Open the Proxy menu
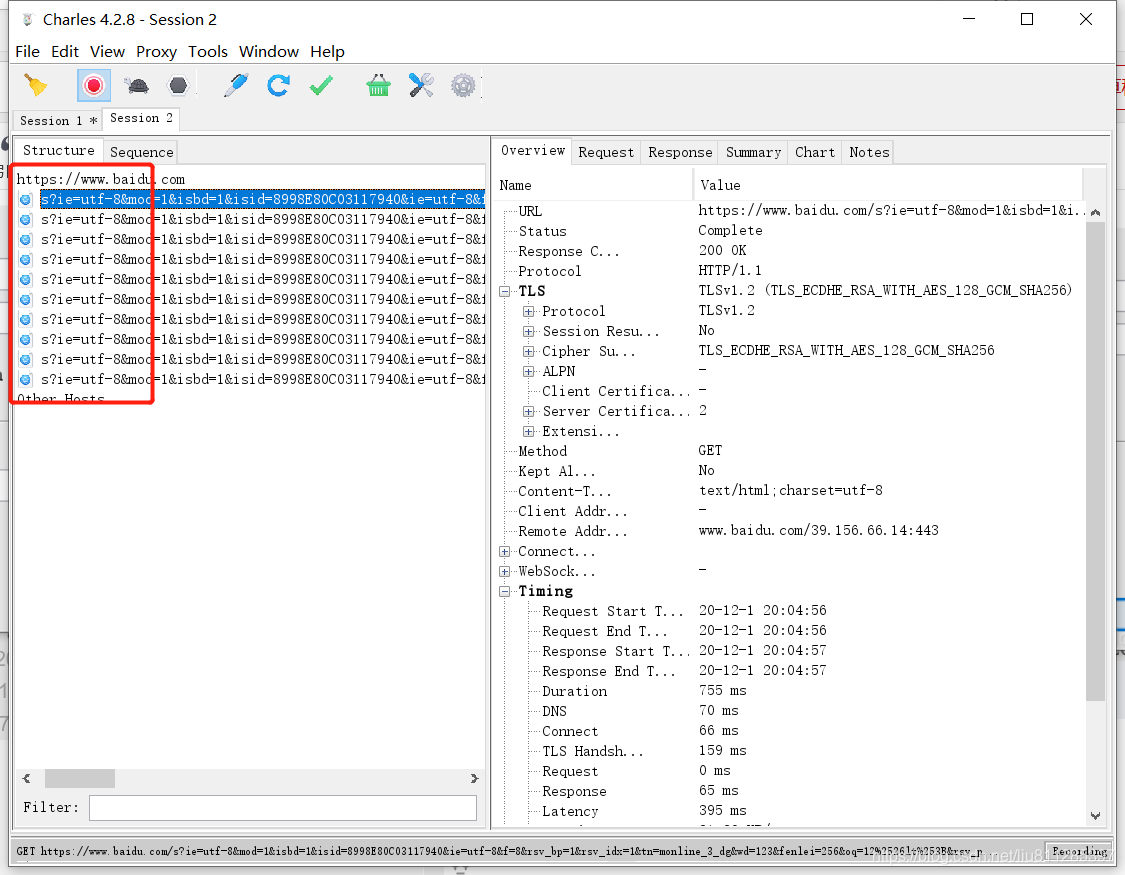 click(156, 52)
